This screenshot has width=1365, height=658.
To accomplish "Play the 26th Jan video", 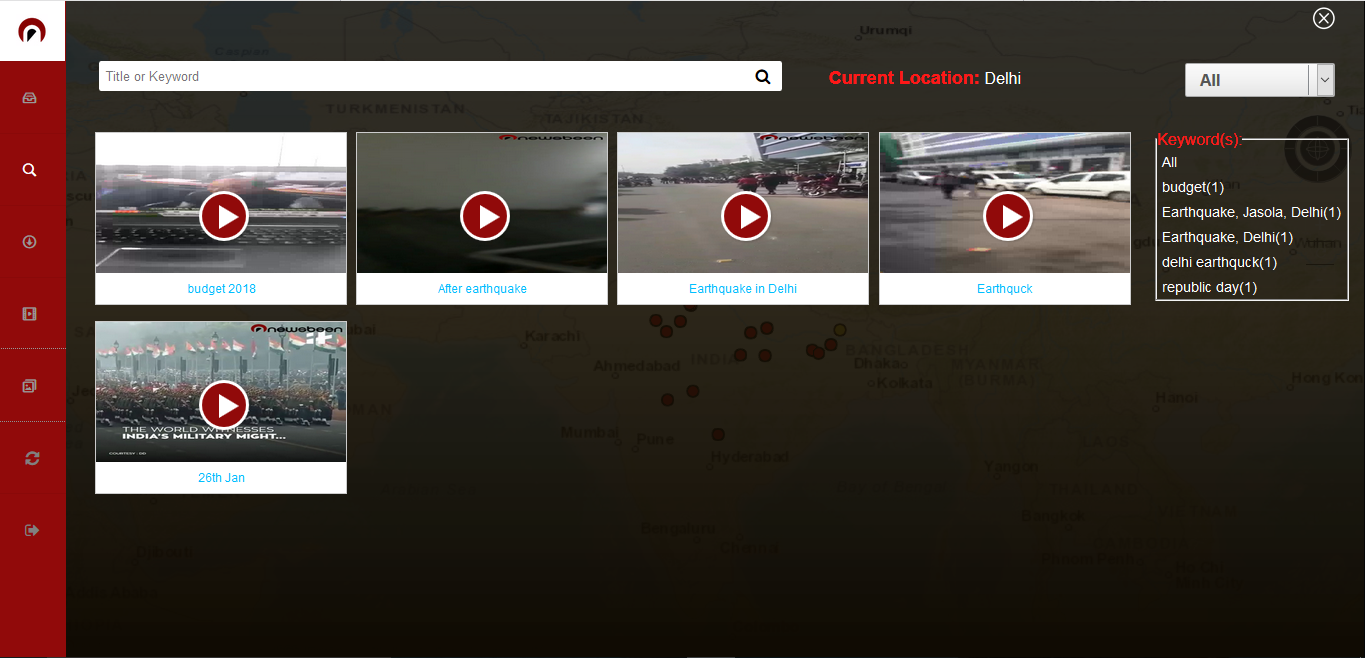I will tap(224, 405).
